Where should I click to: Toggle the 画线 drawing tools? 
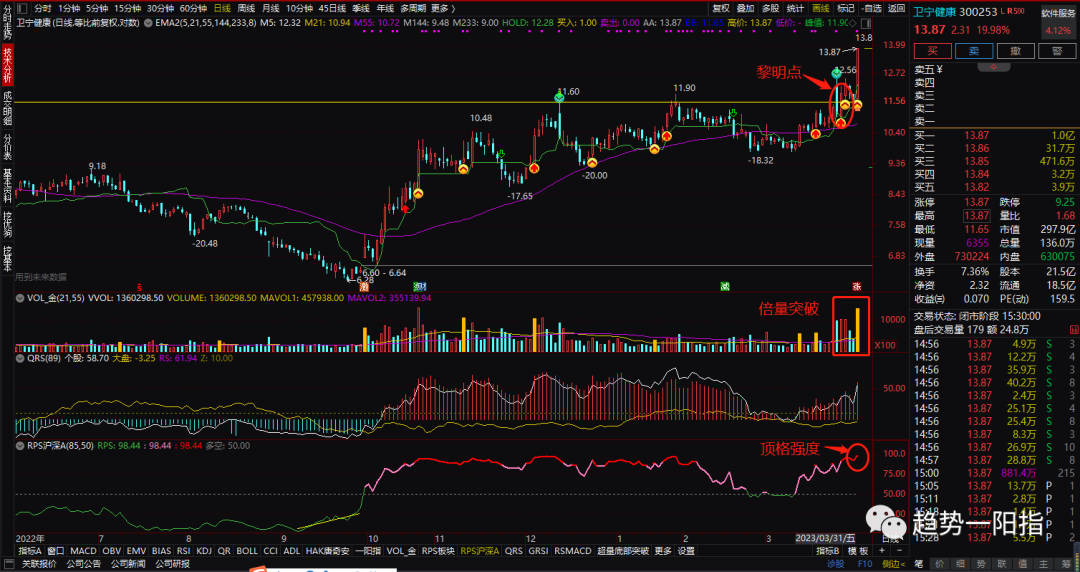click(x=821, y=8)
